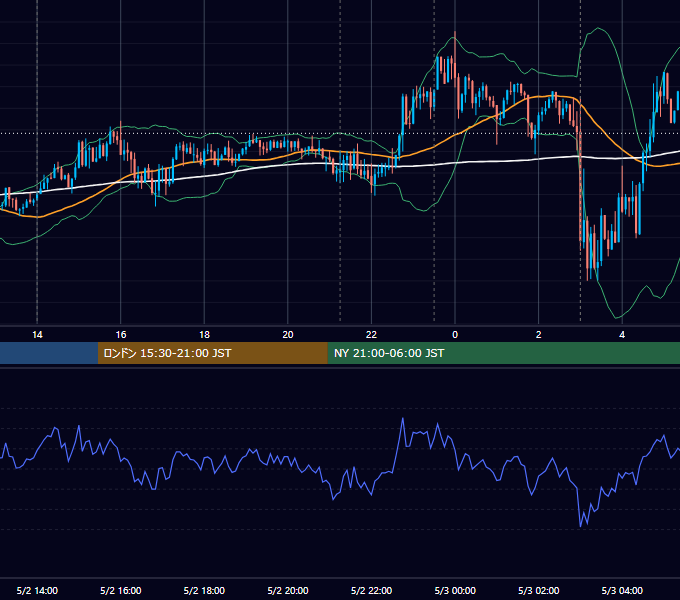Click the 16 hour label on chart axis
This screenshot has width=680, height=600.
click(x=121, y=335)
